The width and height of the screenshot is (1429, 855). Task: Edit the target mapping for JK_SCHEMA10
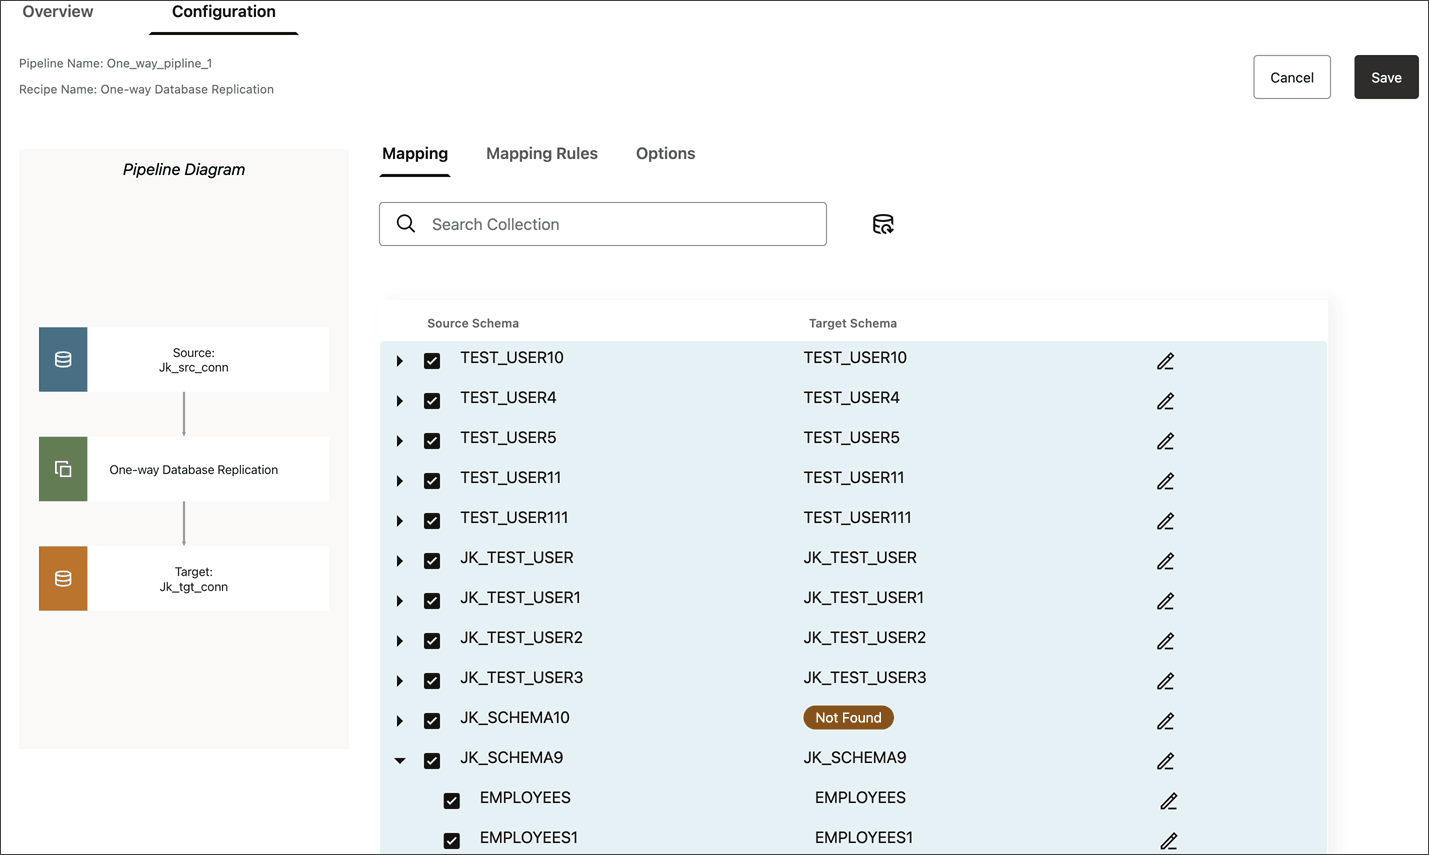[1165, 721]
